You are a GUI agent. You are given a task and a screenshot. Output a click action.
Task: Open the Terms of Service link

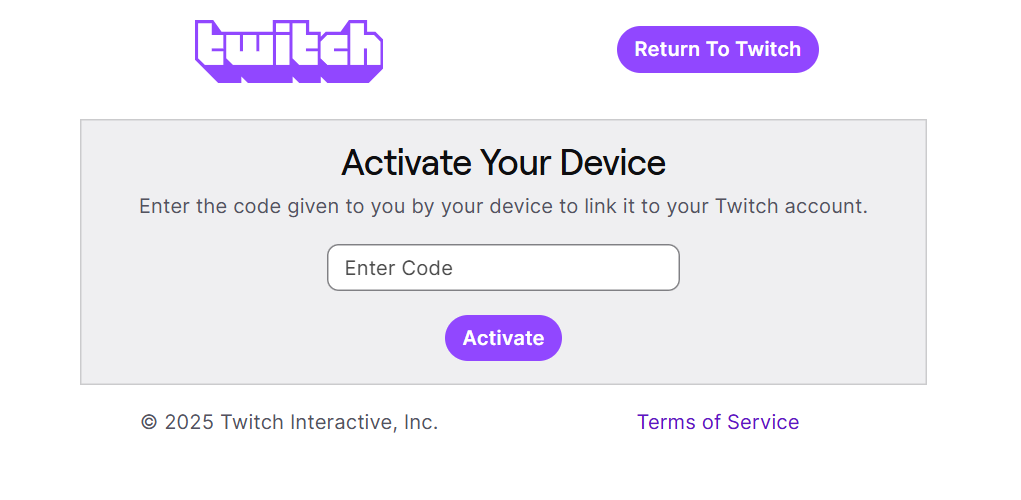[717, 422]
